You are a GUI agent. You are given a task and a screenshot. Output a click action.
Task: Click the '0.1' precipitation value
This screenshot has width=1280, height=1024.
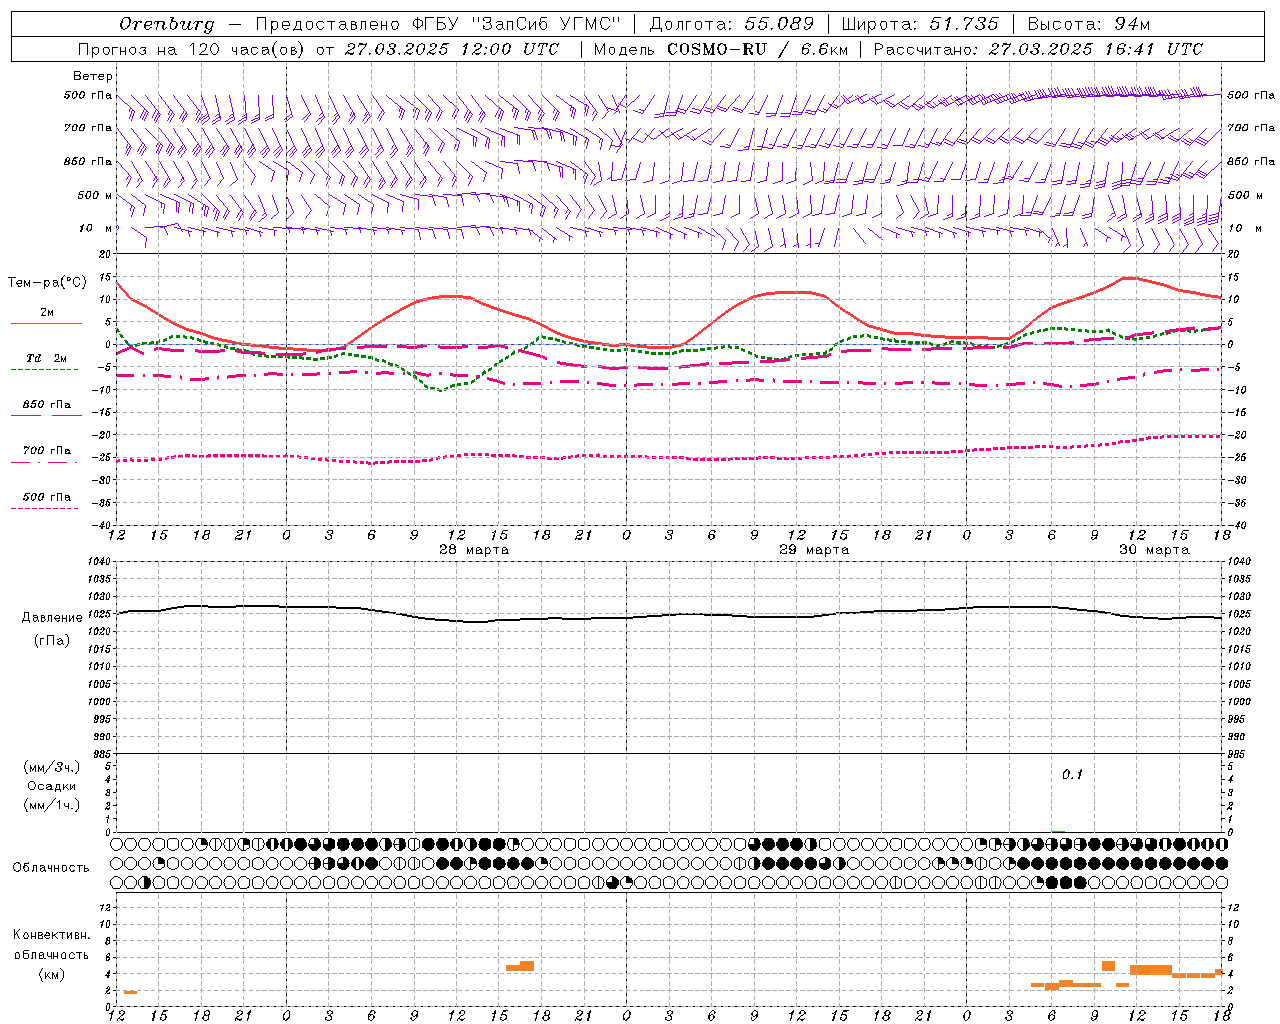point(1072,775)
